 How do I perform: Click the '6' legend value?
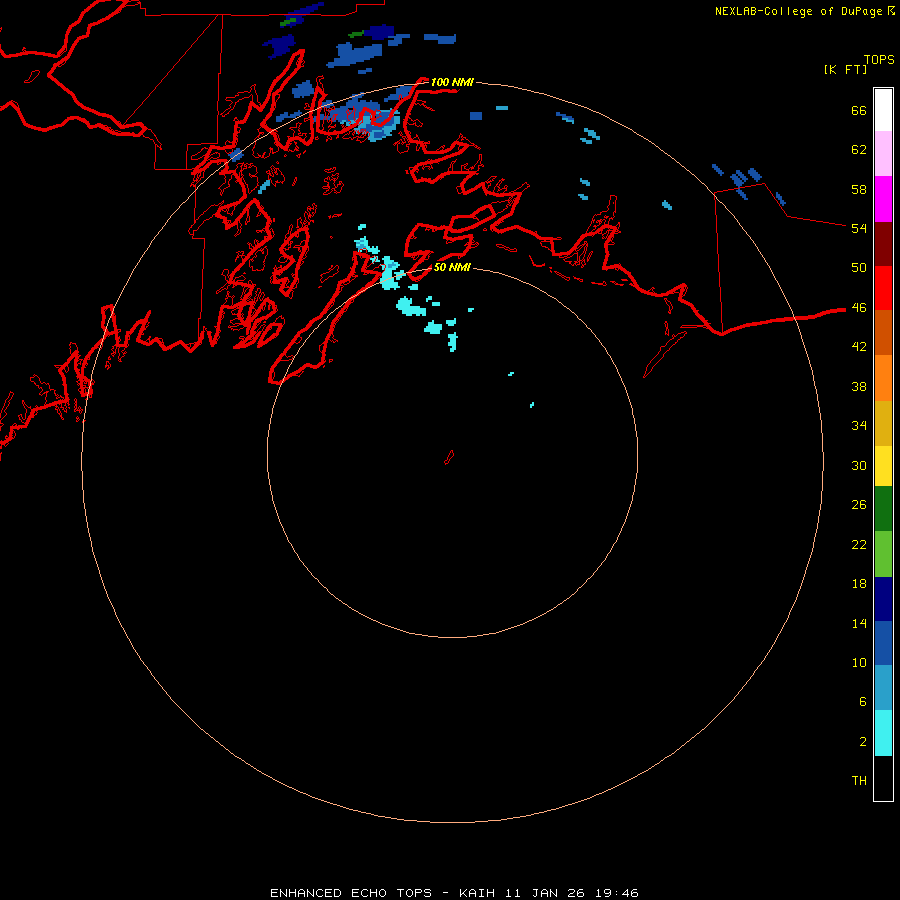point(862,702)
